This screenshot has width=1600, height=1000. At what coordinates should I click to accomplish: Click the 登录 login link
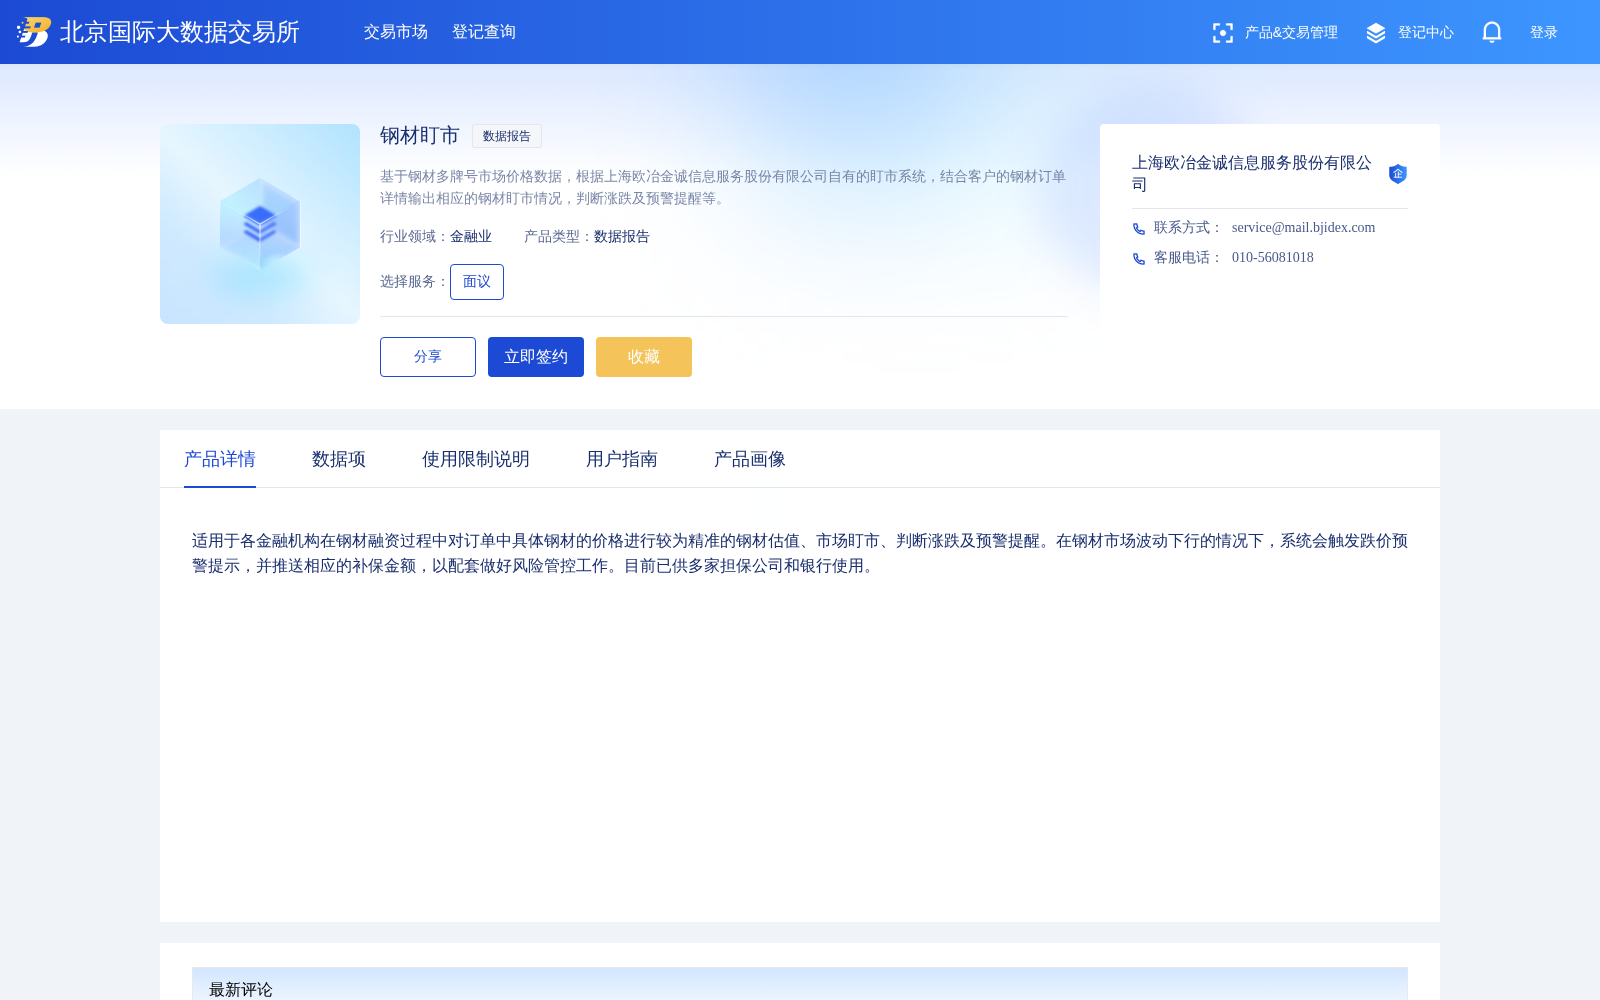pyautogui.click(x=1544, y=33)
